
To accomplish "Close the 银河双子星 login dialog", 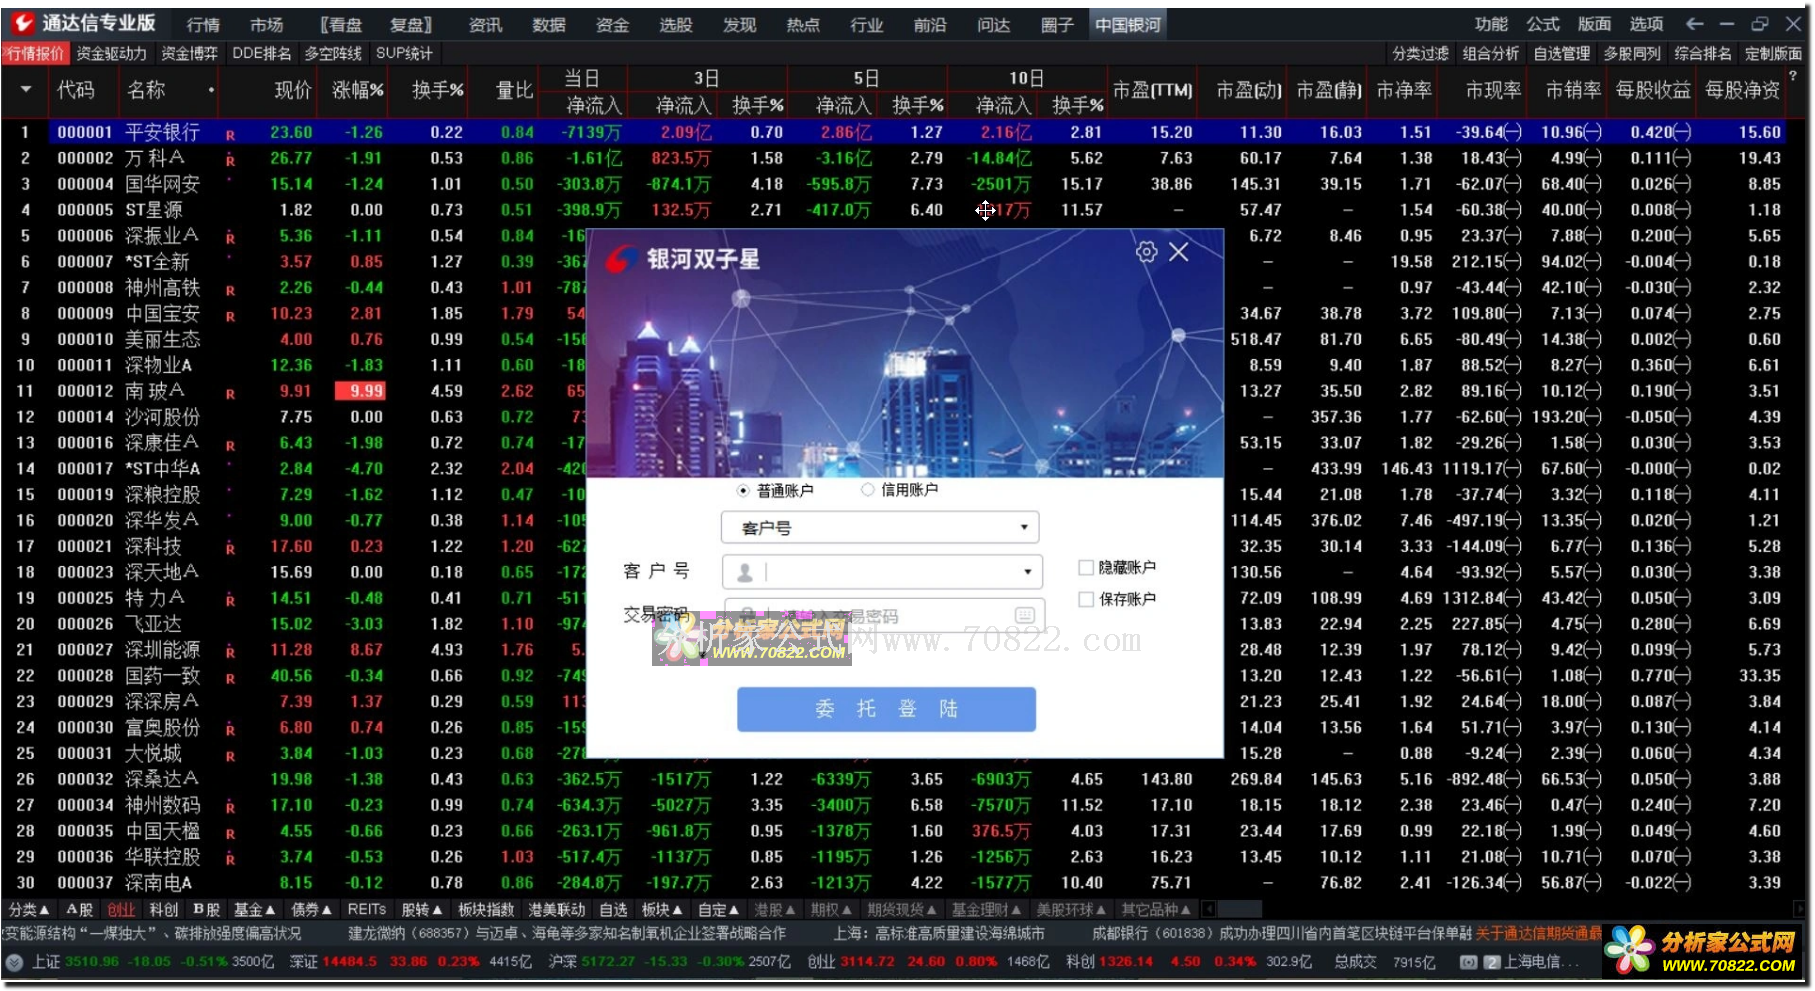I will click(1179, 252).
